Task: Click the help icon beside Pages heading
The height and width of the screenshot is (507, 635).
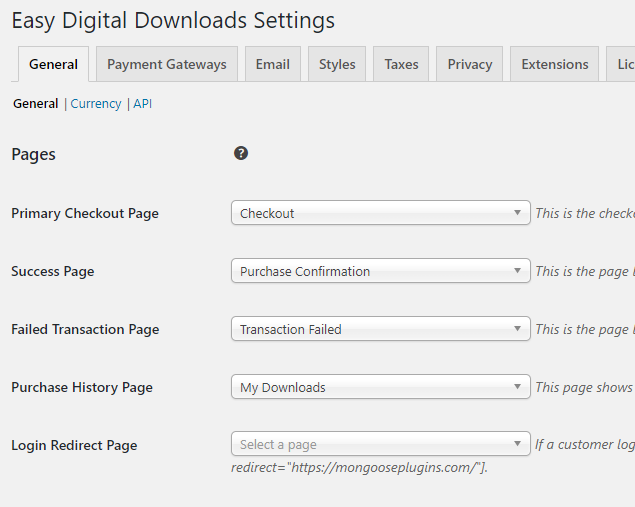Action: pyautogui.click(x=241, y=153)
